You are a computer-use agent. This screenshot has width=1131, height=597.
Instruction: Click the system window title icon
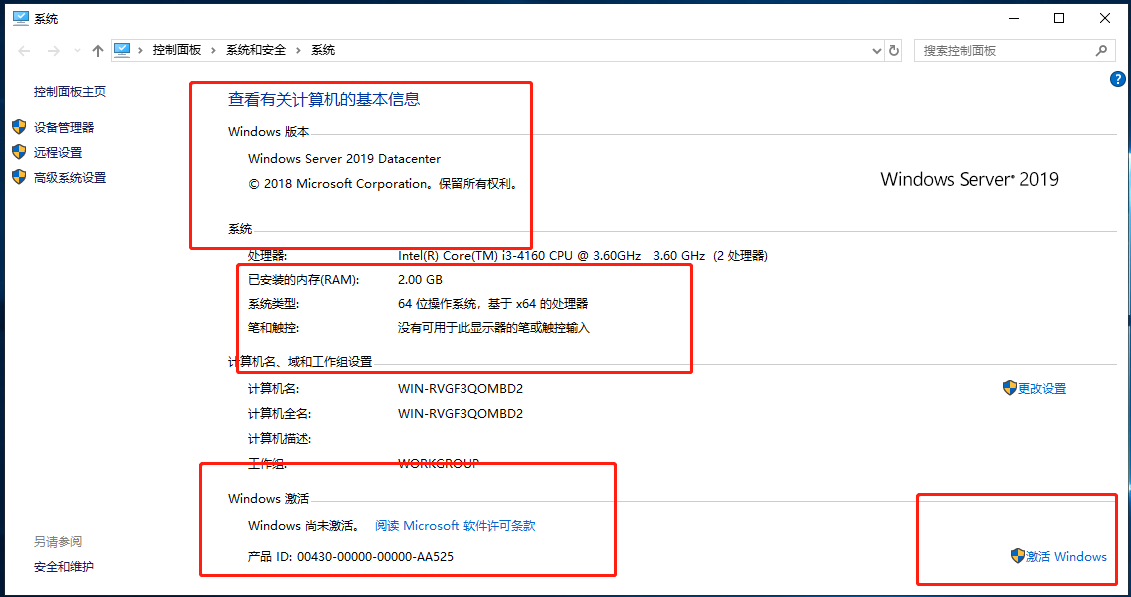tap(21, 19)
